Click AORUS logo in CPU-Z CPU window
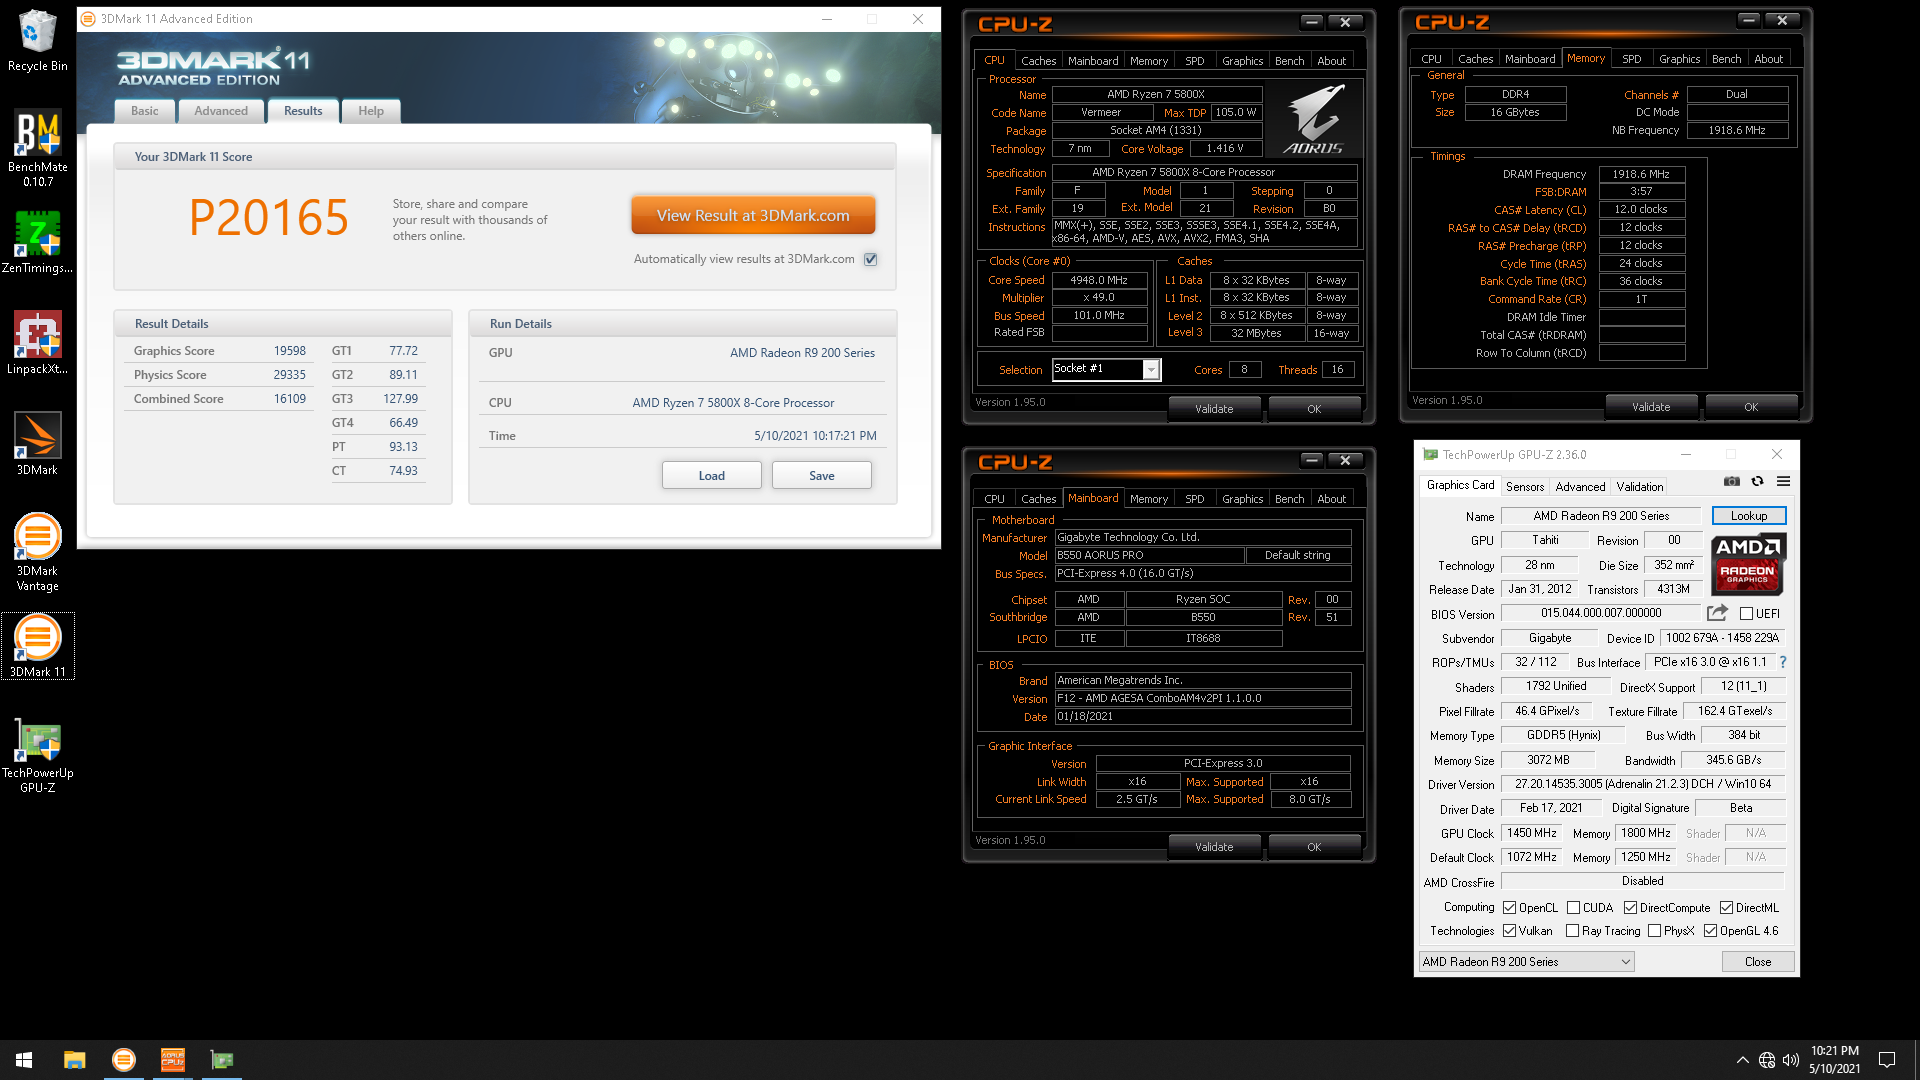This screenshot has height=1080, width=1920. point(1314,120)
